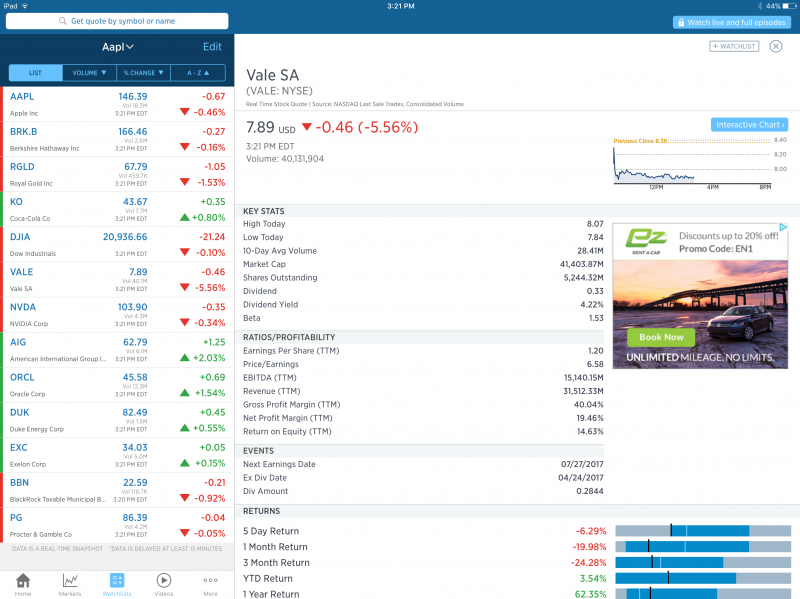
Task: Click Edit on the watchlist header
Action: click(212, 47)
